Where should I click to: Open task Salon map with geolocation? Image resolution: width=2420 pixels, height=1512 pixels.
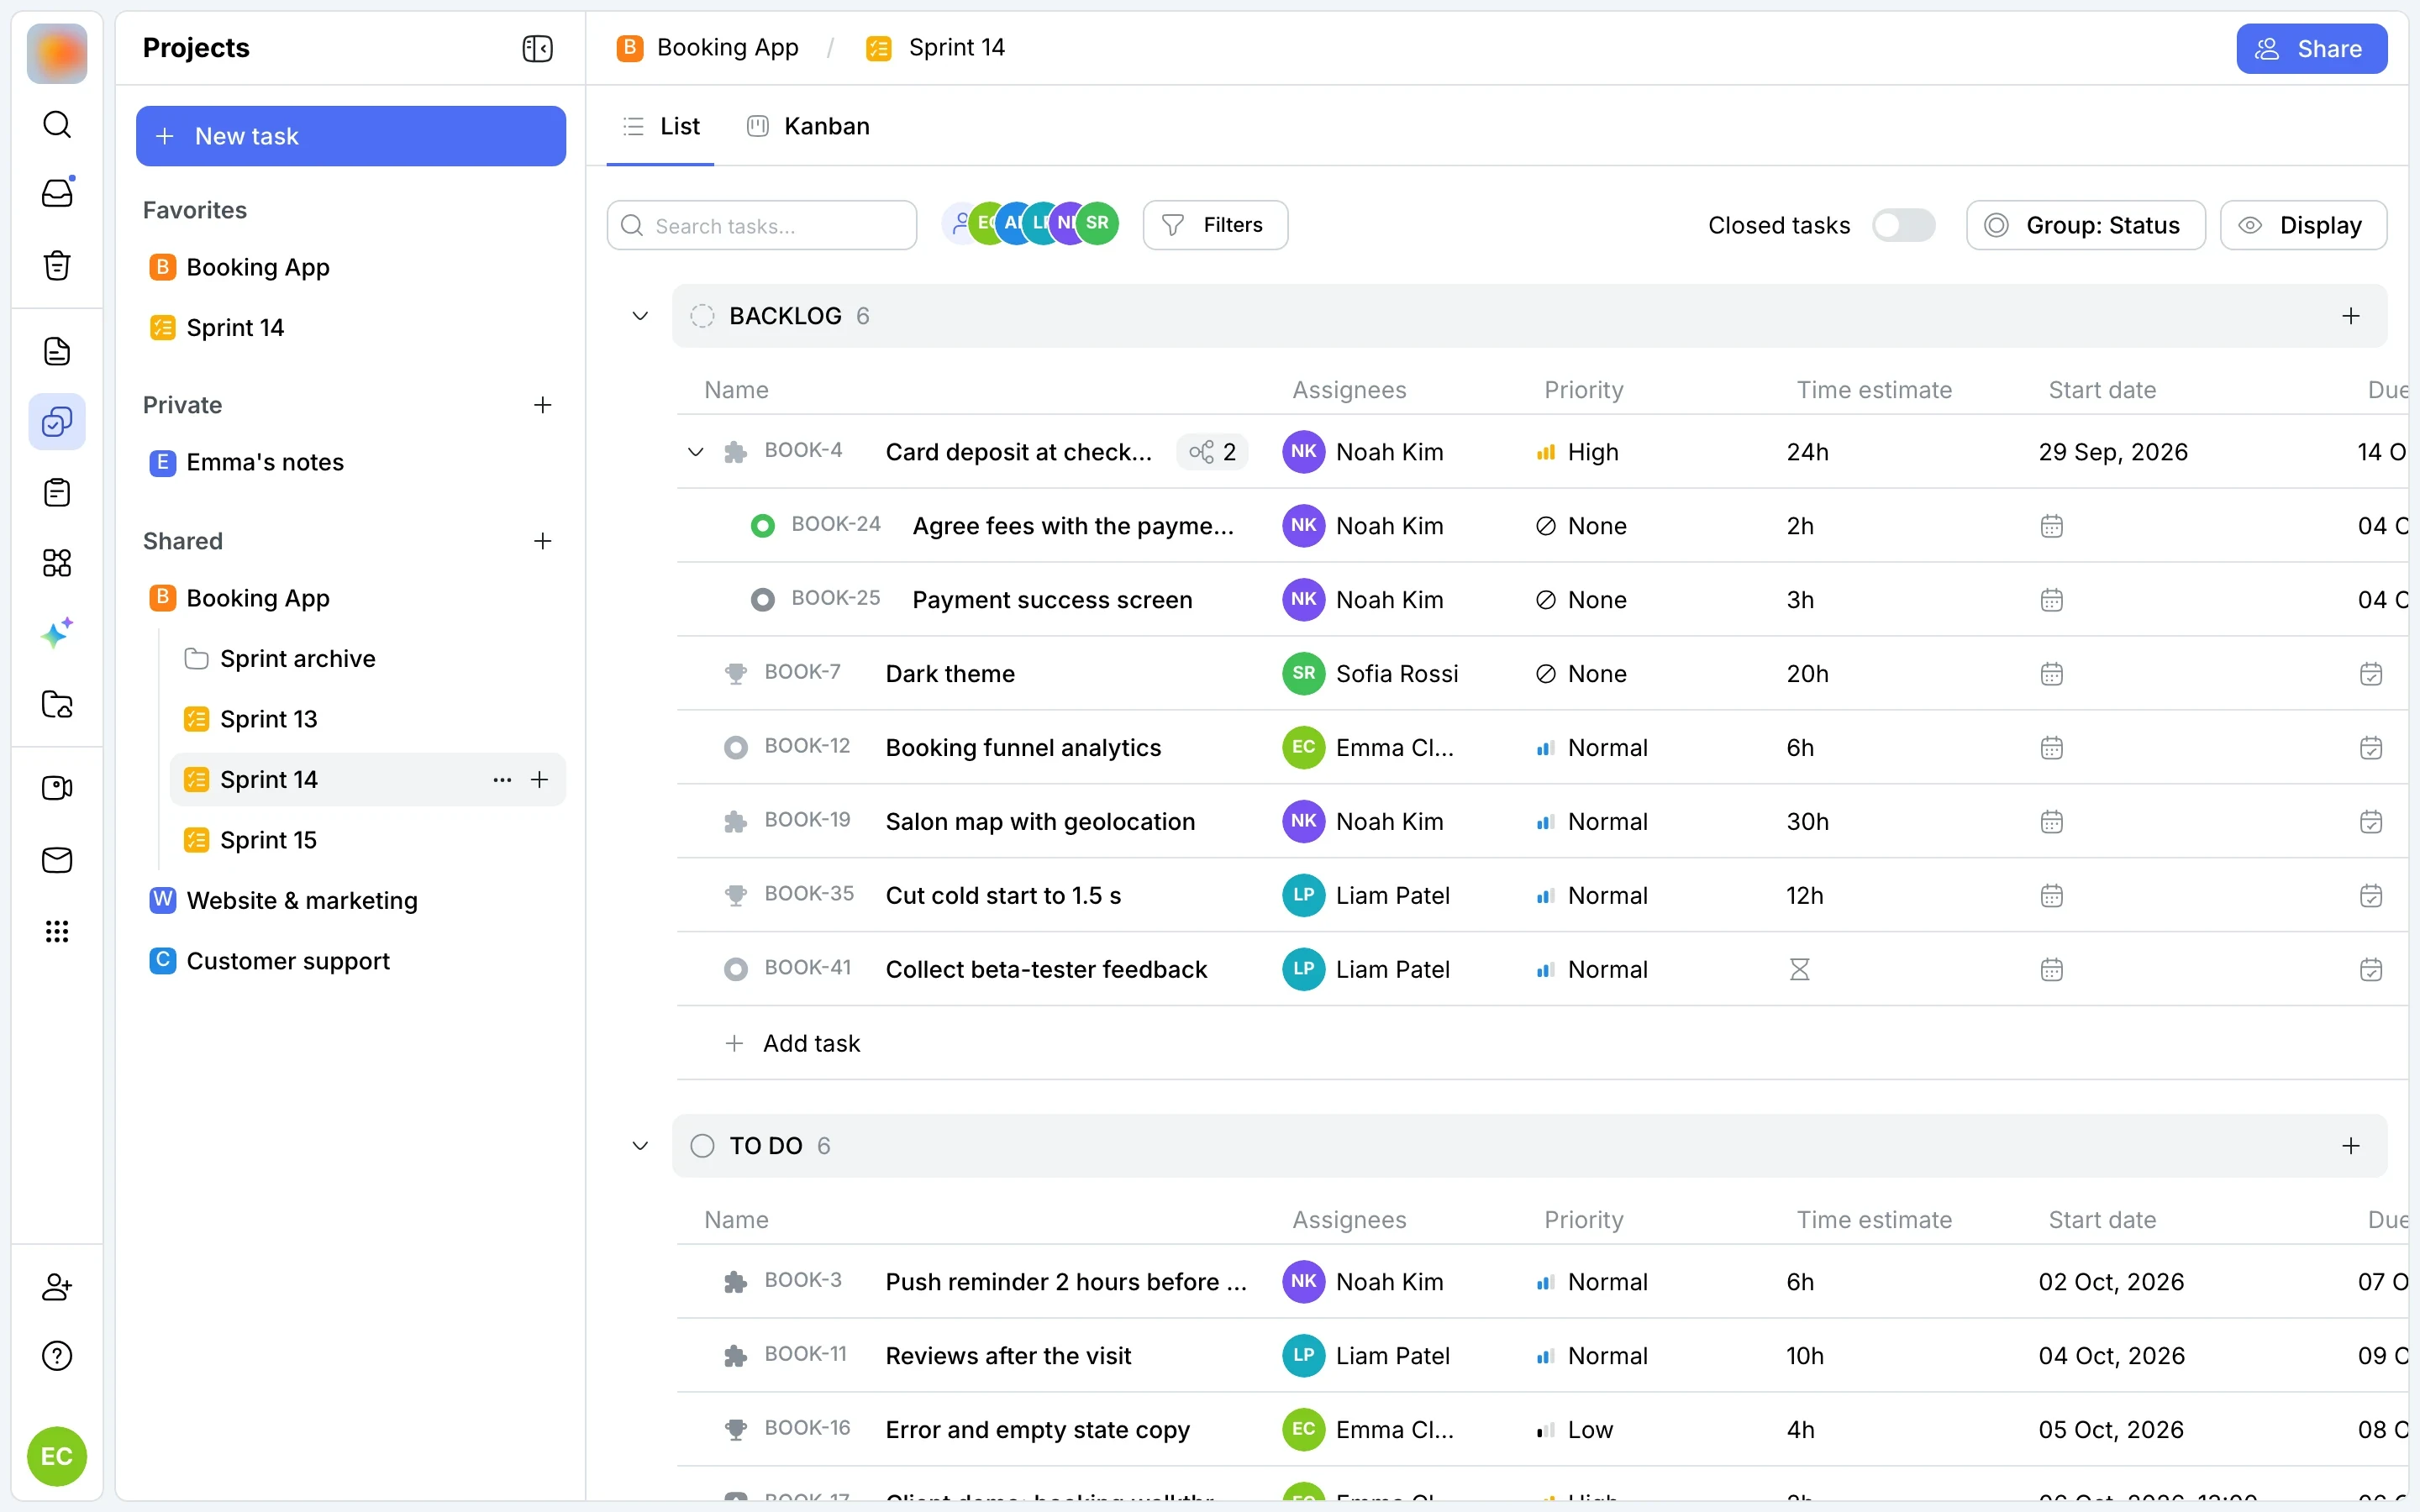tap(1040, 822)
